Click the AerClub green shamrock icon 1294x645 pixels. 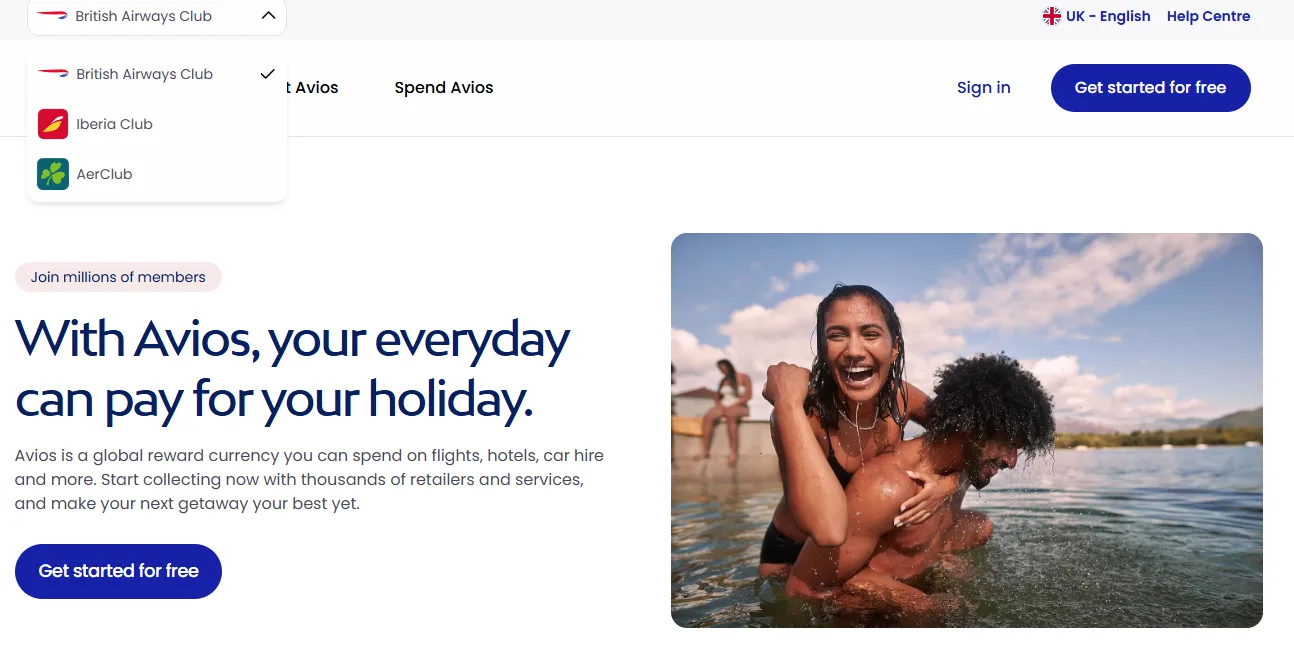click(53, 174)
